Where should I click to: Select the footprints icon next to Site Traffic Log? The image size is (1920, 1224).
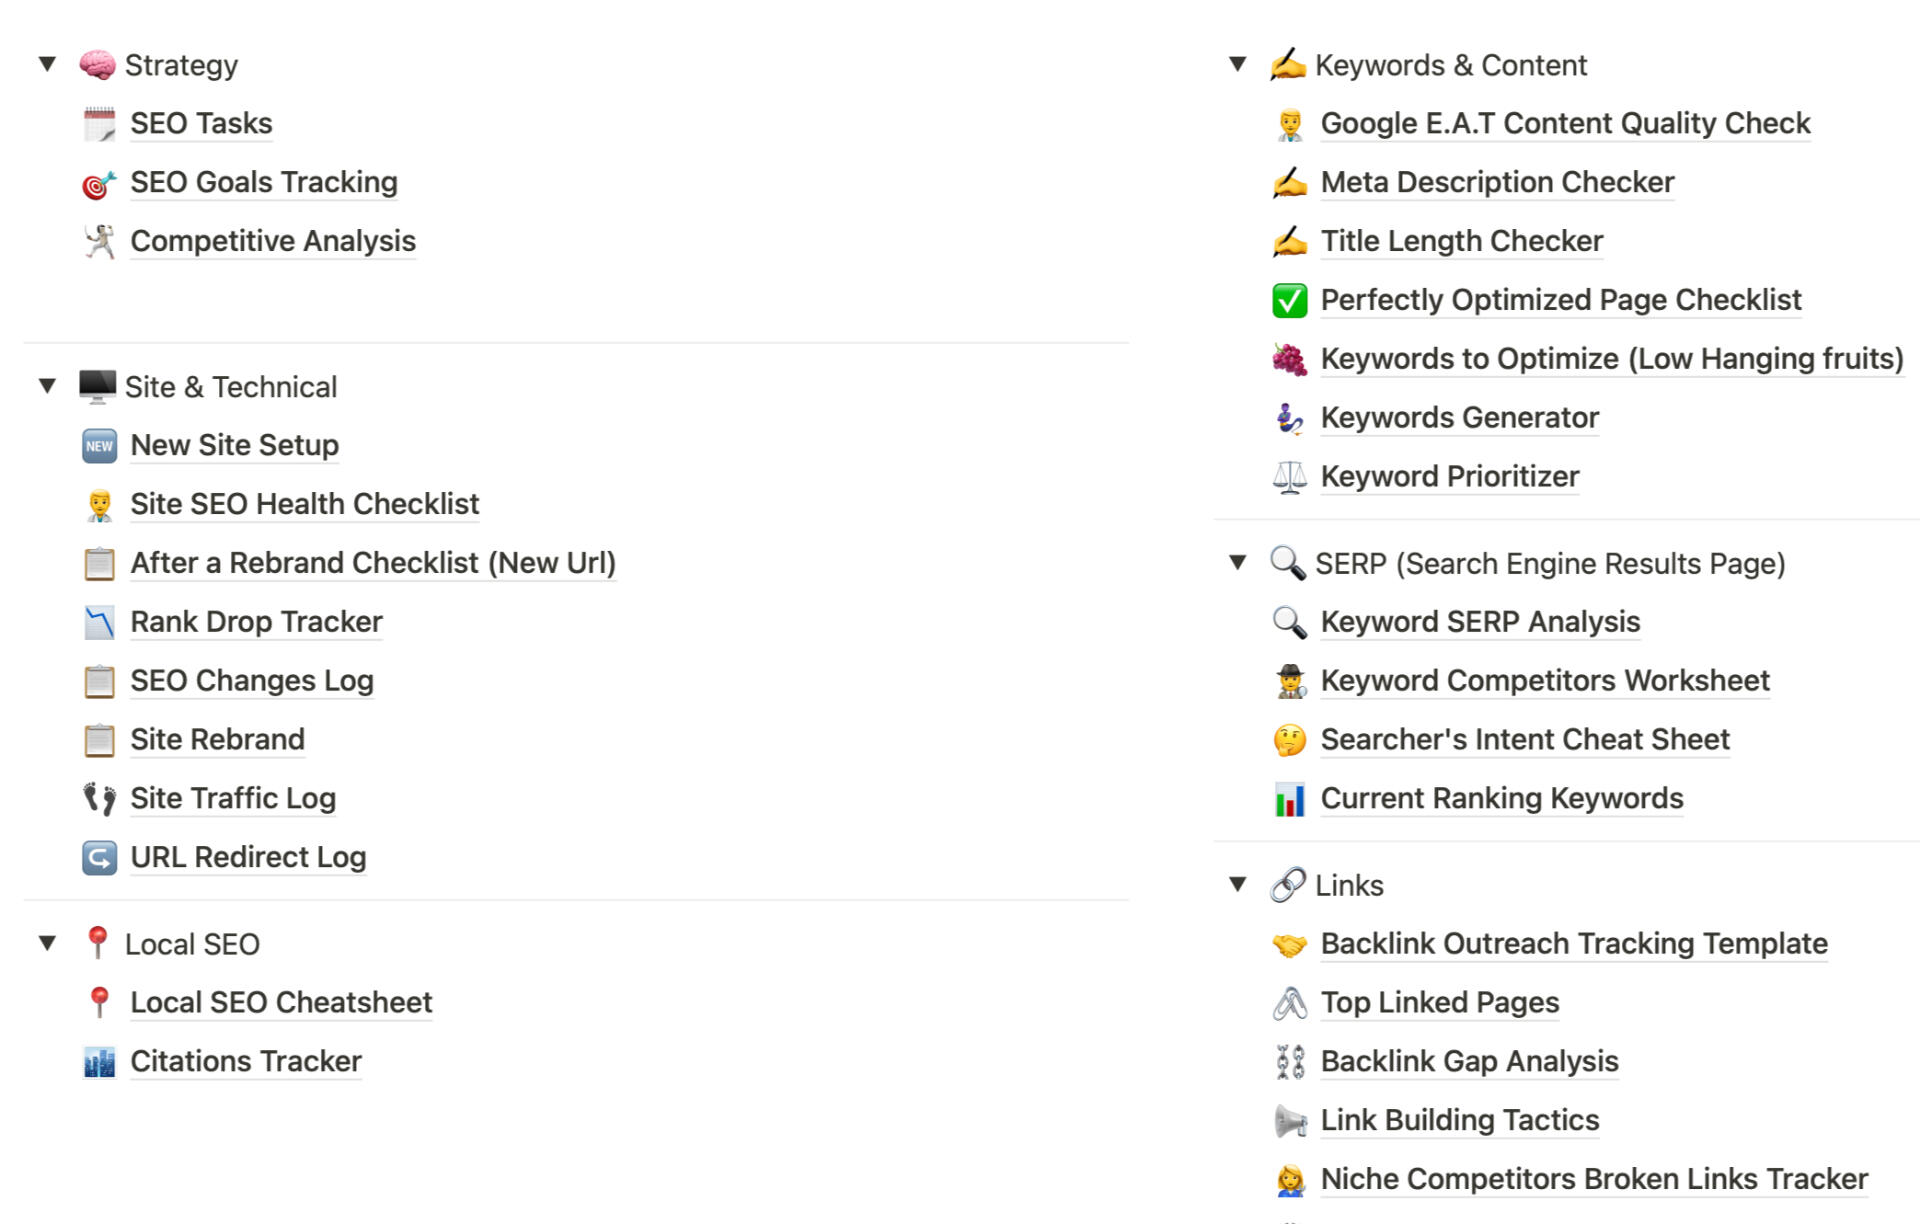tap(98, 798)
